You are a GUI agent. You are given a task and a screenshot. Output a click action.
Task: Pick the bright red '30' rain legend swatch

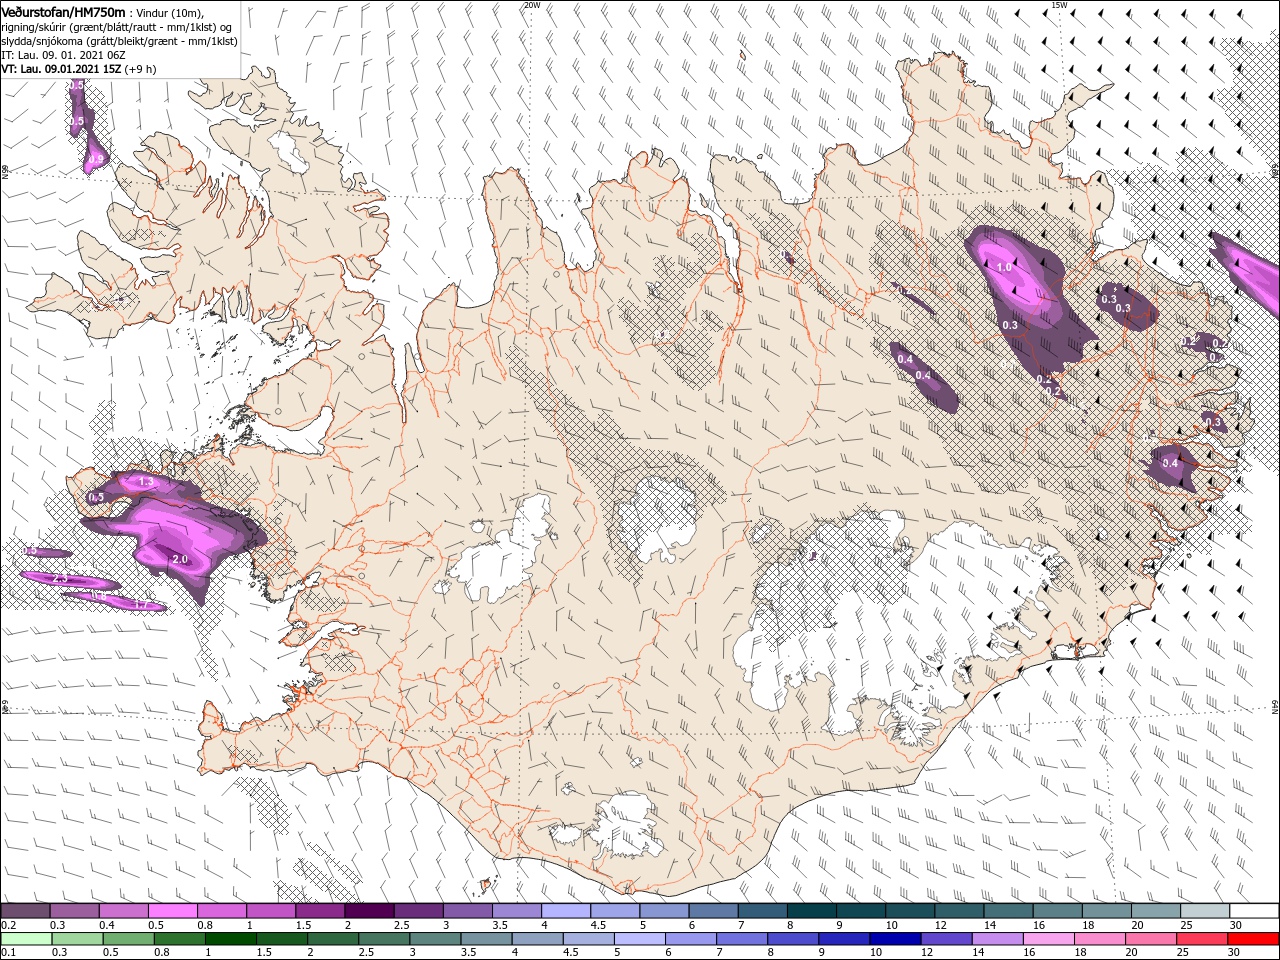tap(1254, 938)
